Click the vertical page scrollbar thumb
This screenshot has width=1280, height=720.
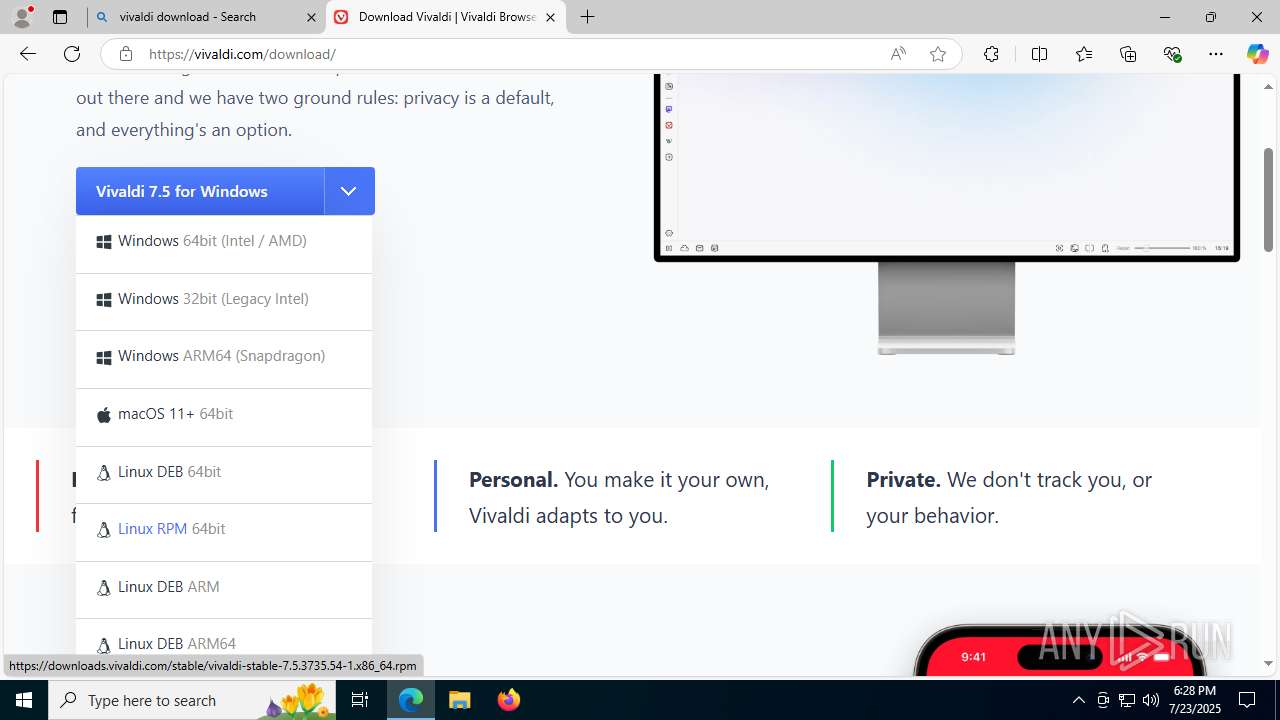click(x=1268, y=199)
